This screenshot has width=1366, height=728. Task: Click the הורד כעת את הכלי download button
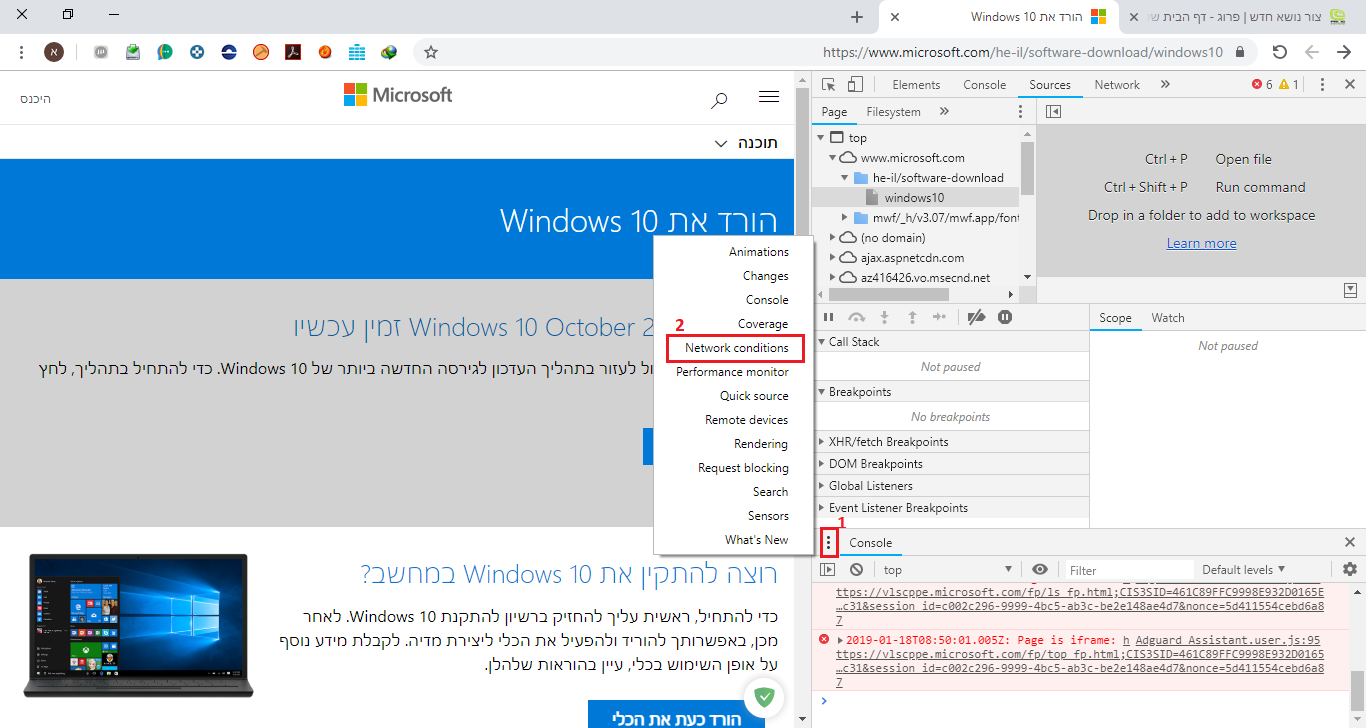(x=677, y=719)
